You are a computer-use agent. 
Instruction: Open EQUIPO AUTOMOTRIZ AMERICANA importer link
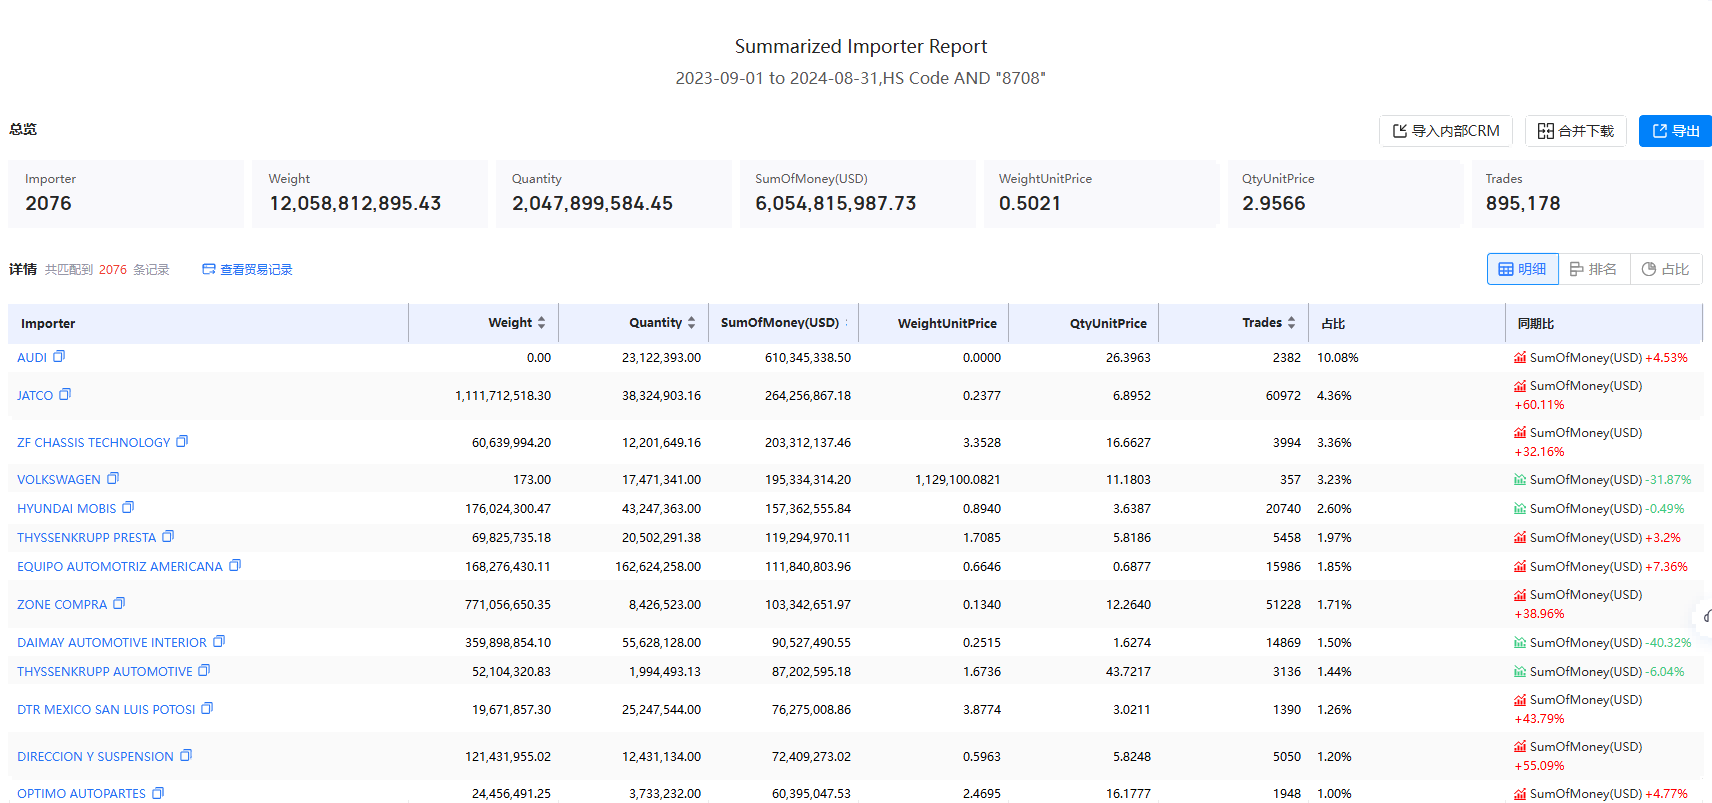click(120, 567)
